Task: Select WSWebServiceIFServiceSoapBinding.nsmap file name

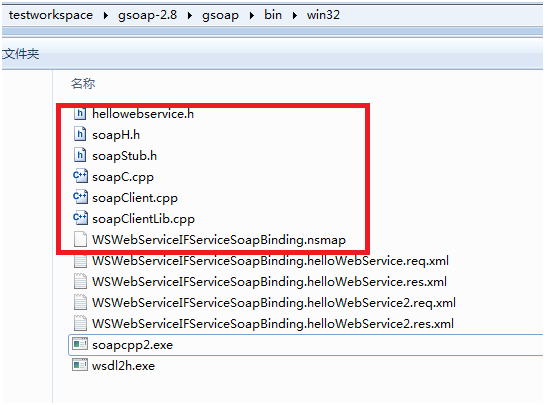Action: (219, 240)
